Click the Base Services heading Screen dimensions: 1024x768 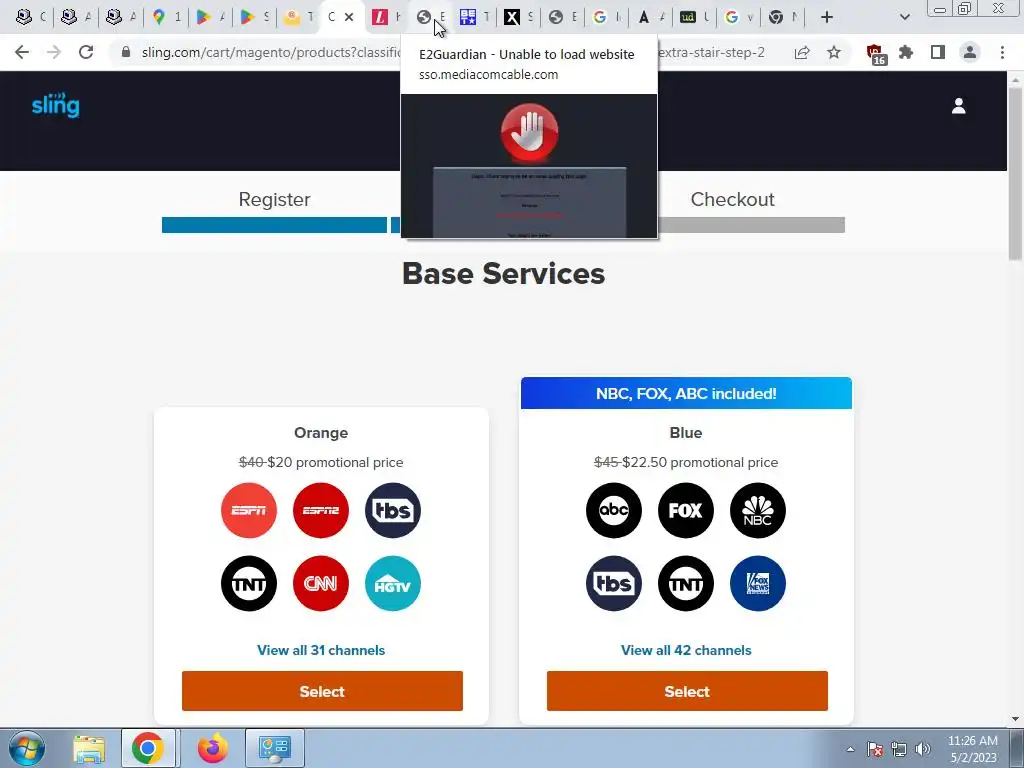point(504,273)
